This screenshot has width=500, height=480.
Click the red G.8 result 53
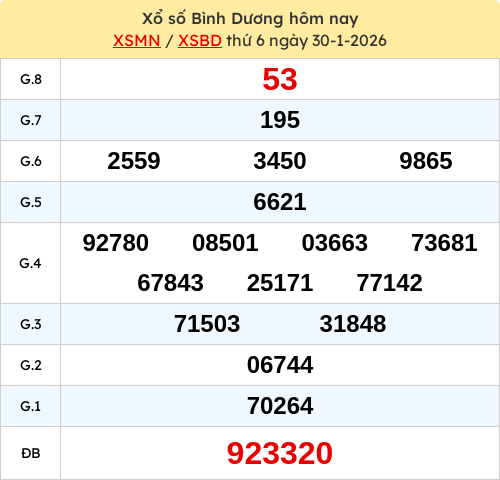pyautogui.click(x=280, y=79)
